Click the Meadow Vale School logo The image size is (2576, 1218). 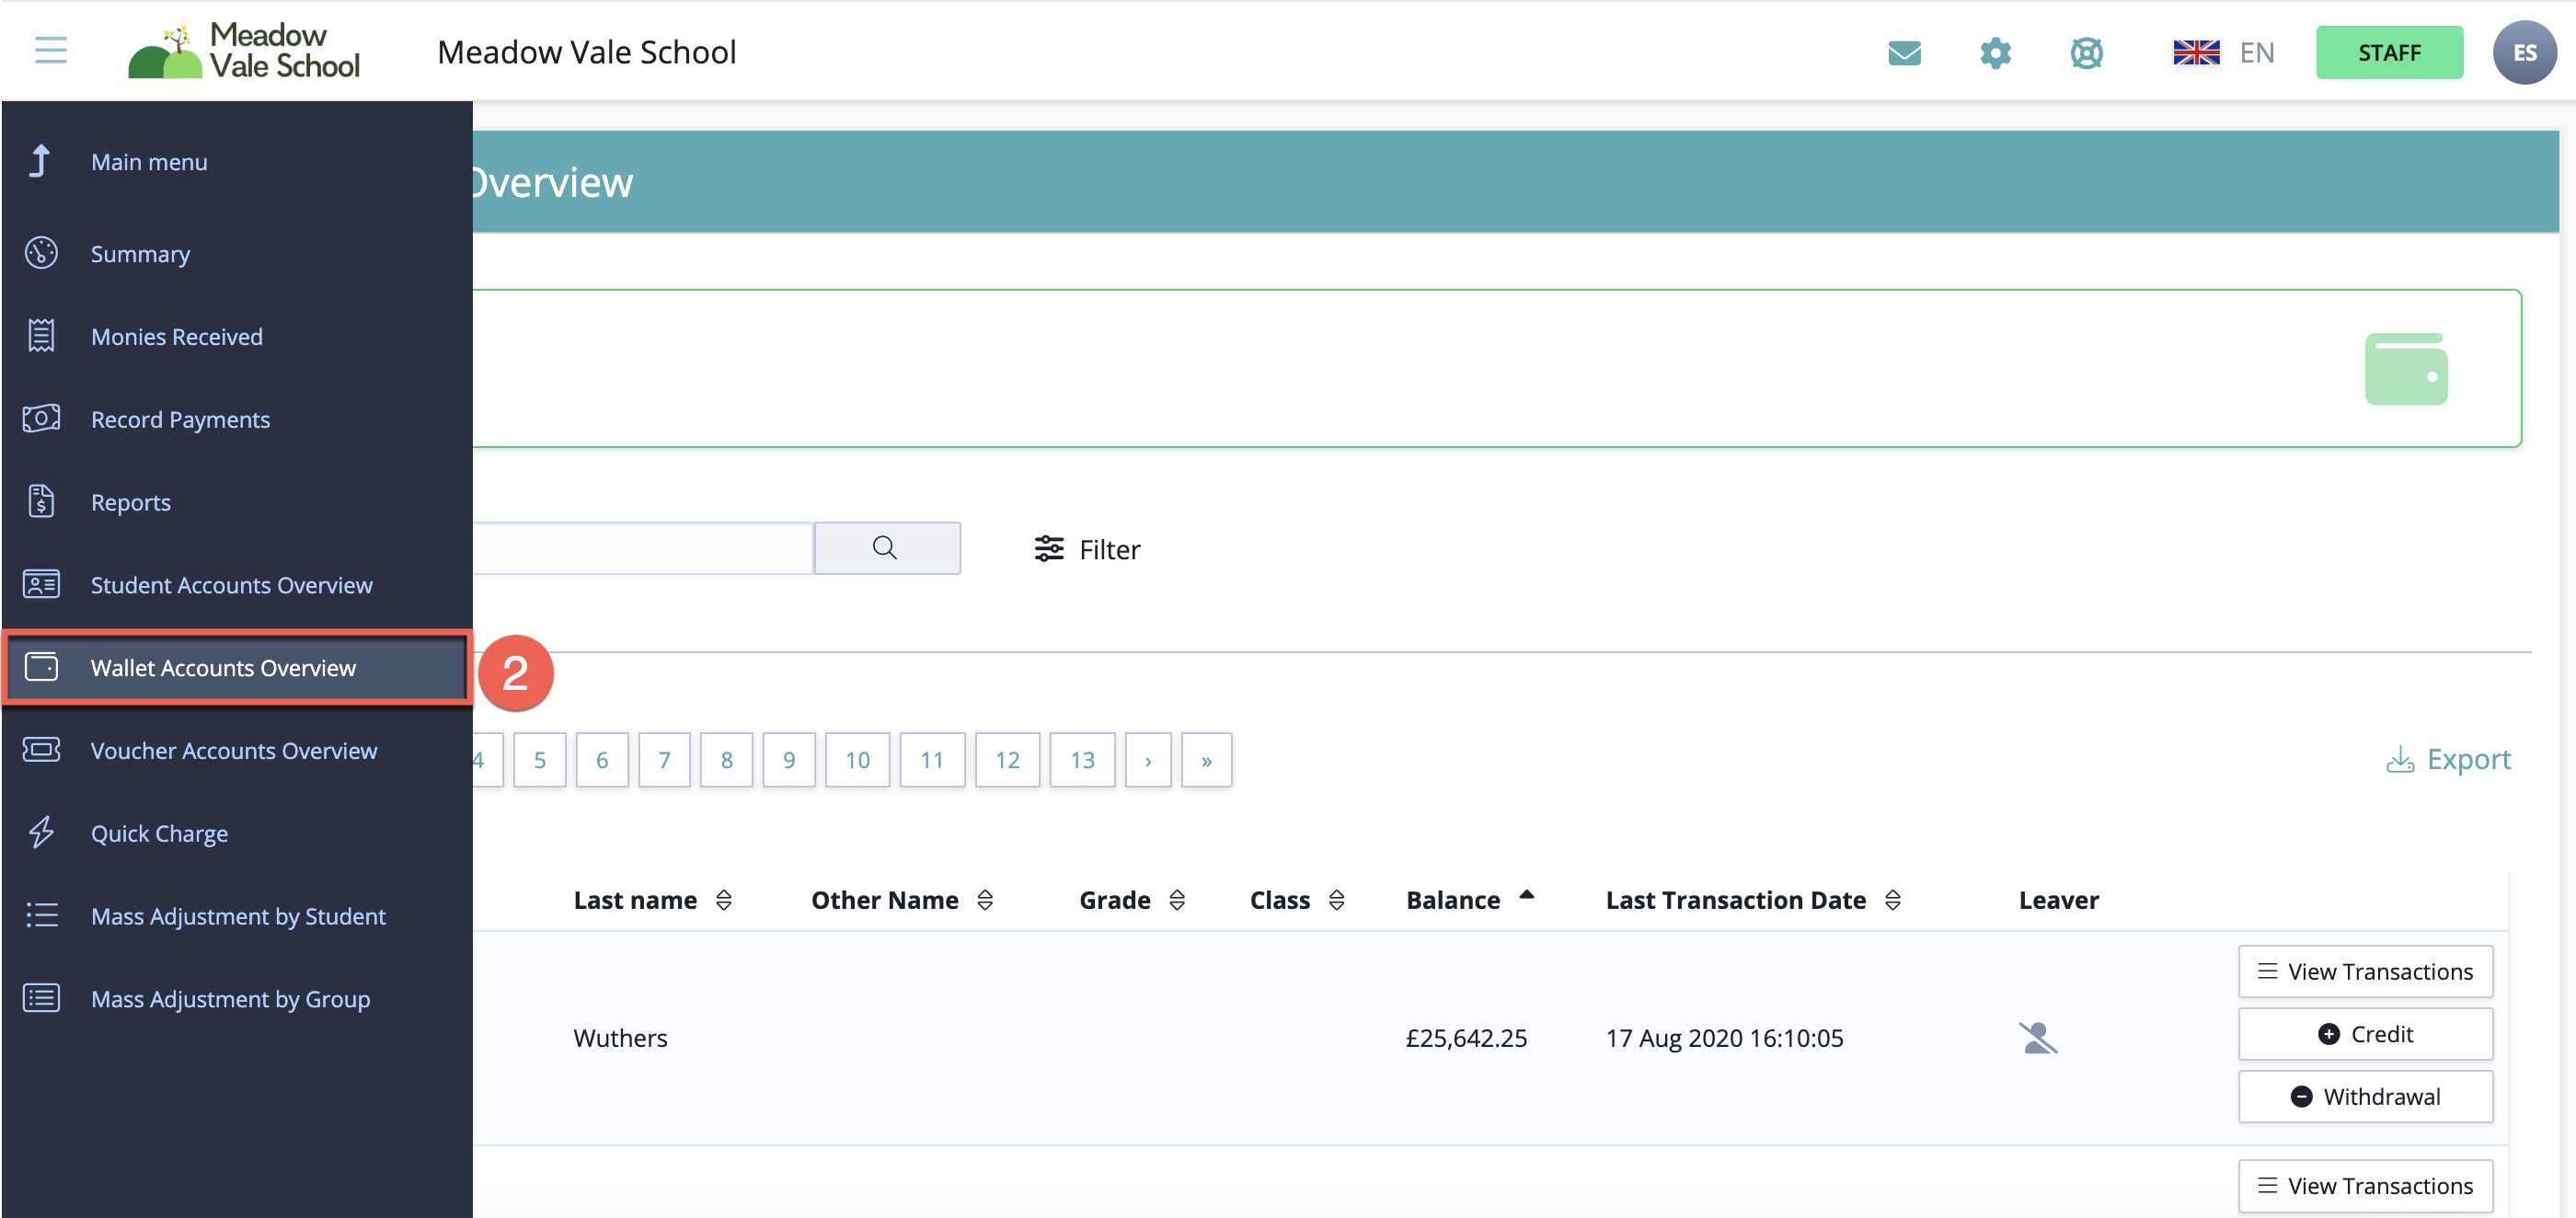(244, 51)
